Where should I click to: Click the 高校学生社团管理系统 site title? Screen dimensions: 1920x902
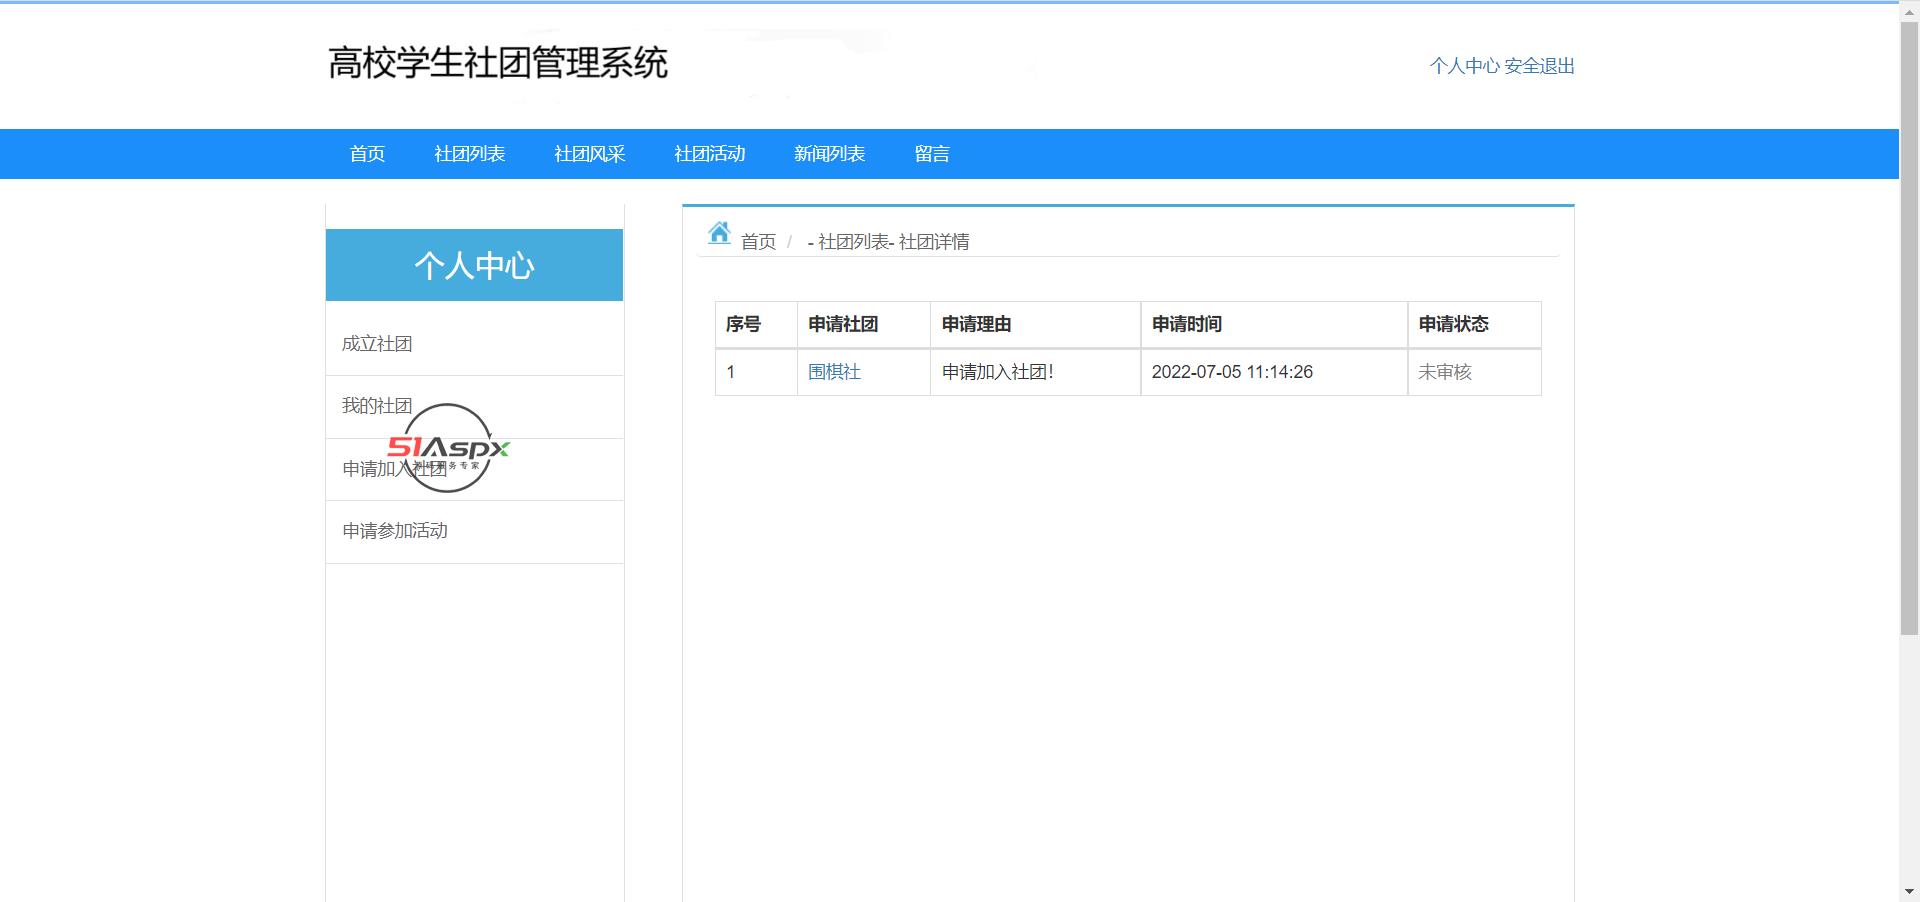tap(497, 63)
